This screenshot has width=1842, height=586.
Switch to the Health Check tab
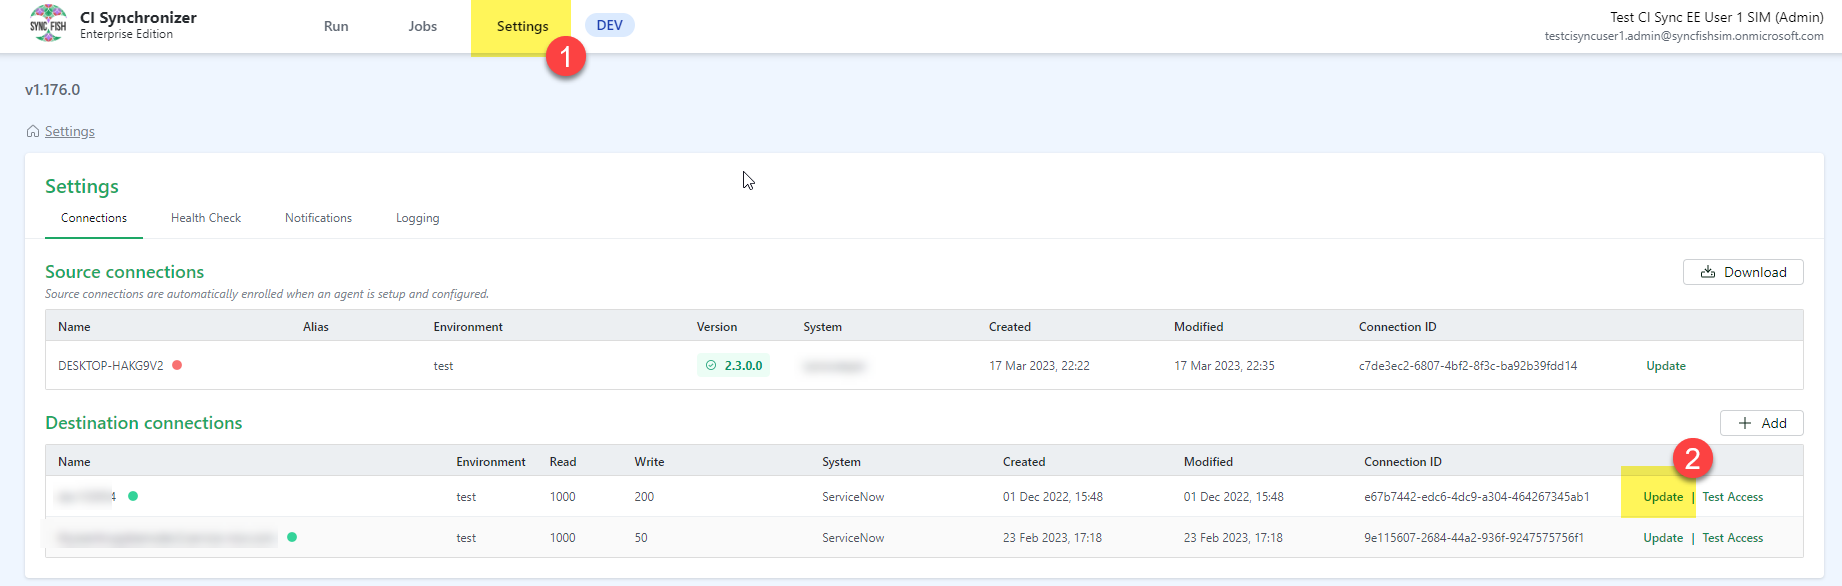[206, 218]
